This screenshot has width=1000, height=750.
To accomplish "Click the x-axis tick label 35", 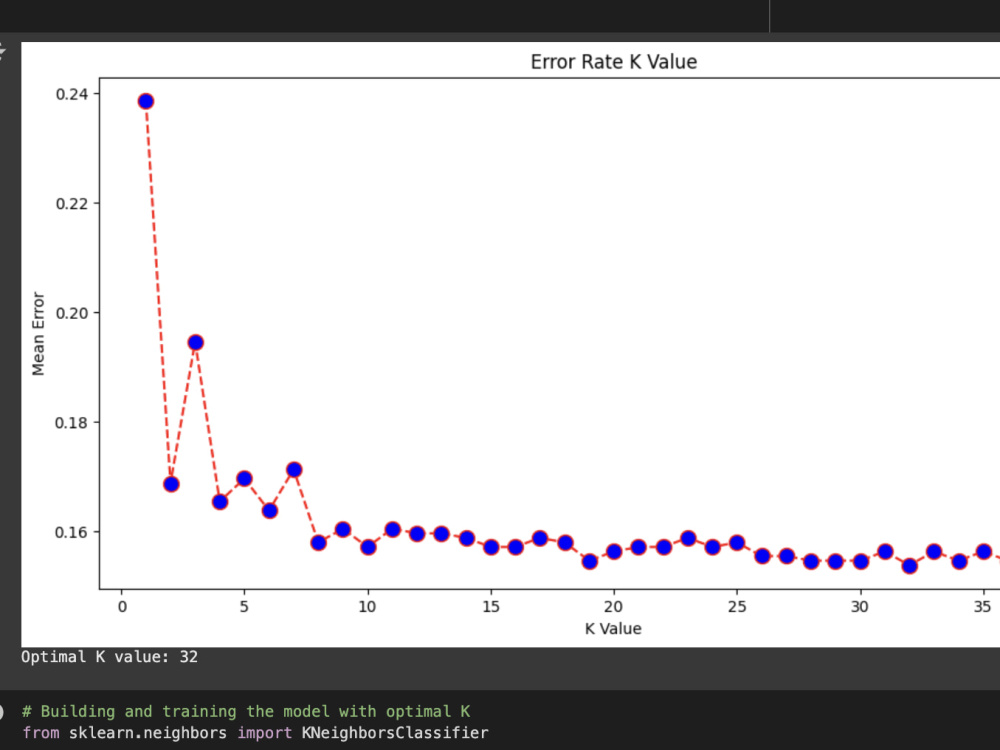I will [983, 607].
